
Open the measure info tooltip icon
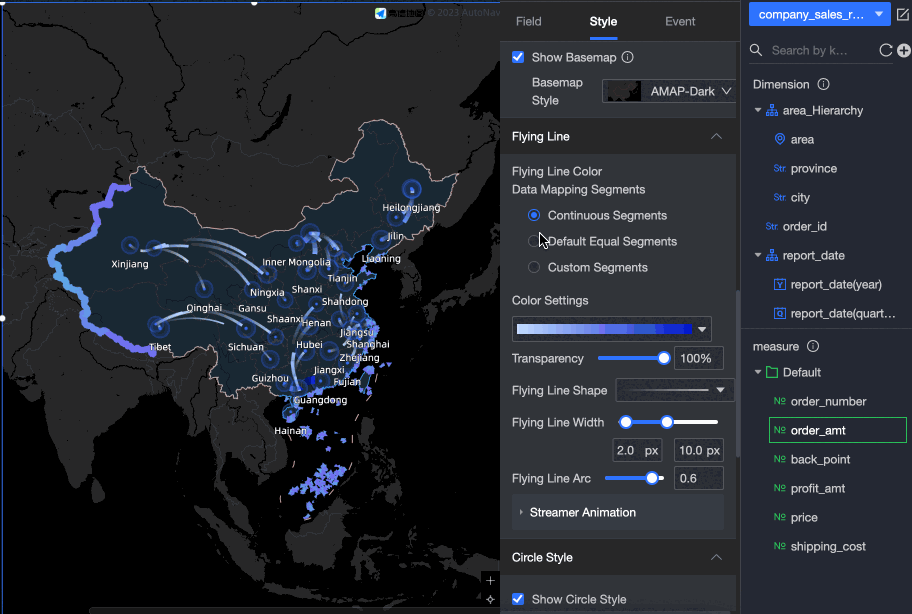813,347
